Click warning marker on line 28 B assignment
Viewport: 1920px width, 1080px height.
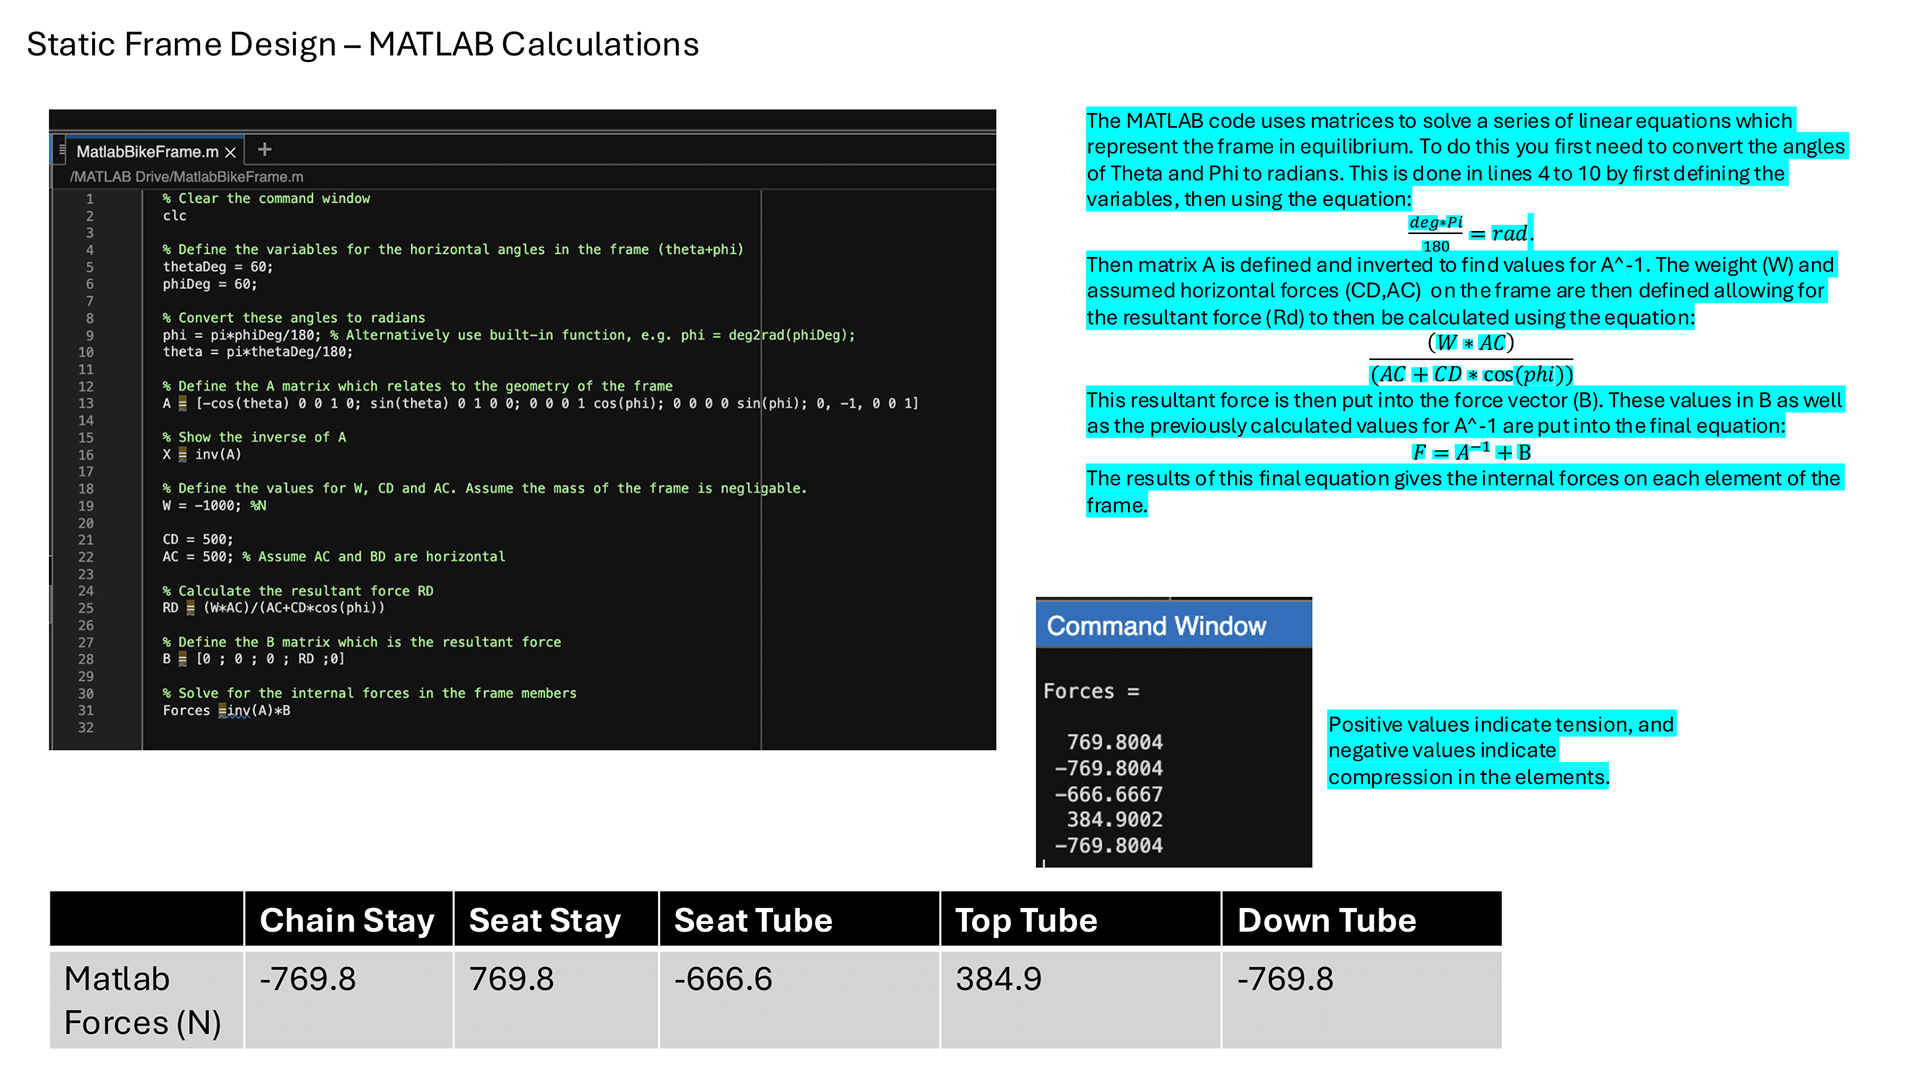[x=182, y=659]
